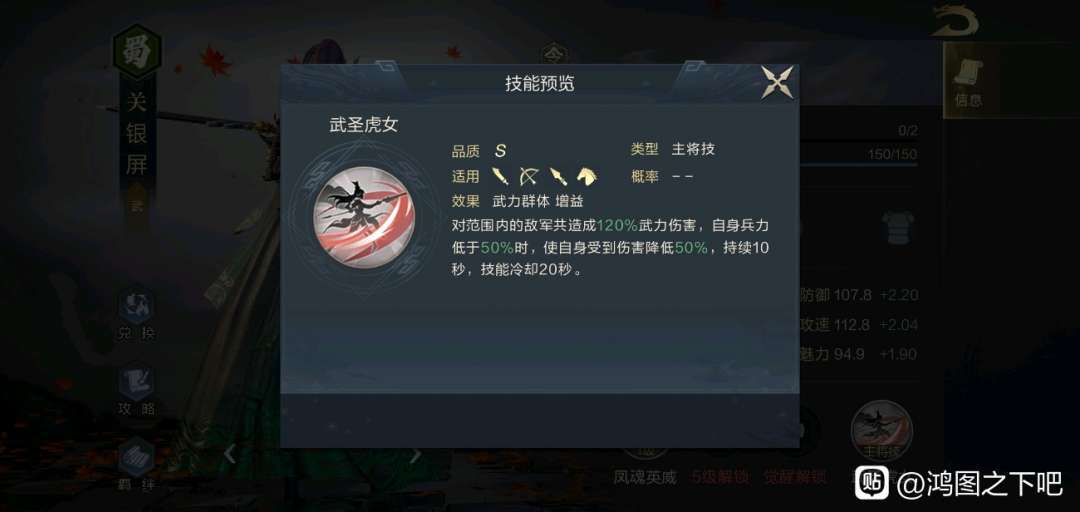Open the armor equipment slot icon

tap(898, 227)
